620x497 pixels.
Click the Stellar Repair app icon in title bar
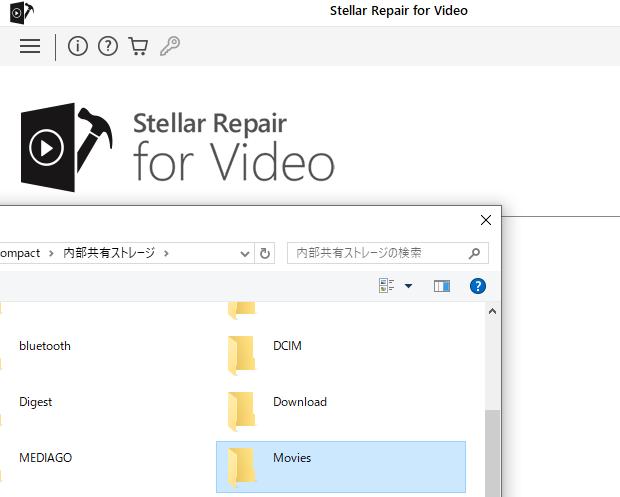pos(21,13)
